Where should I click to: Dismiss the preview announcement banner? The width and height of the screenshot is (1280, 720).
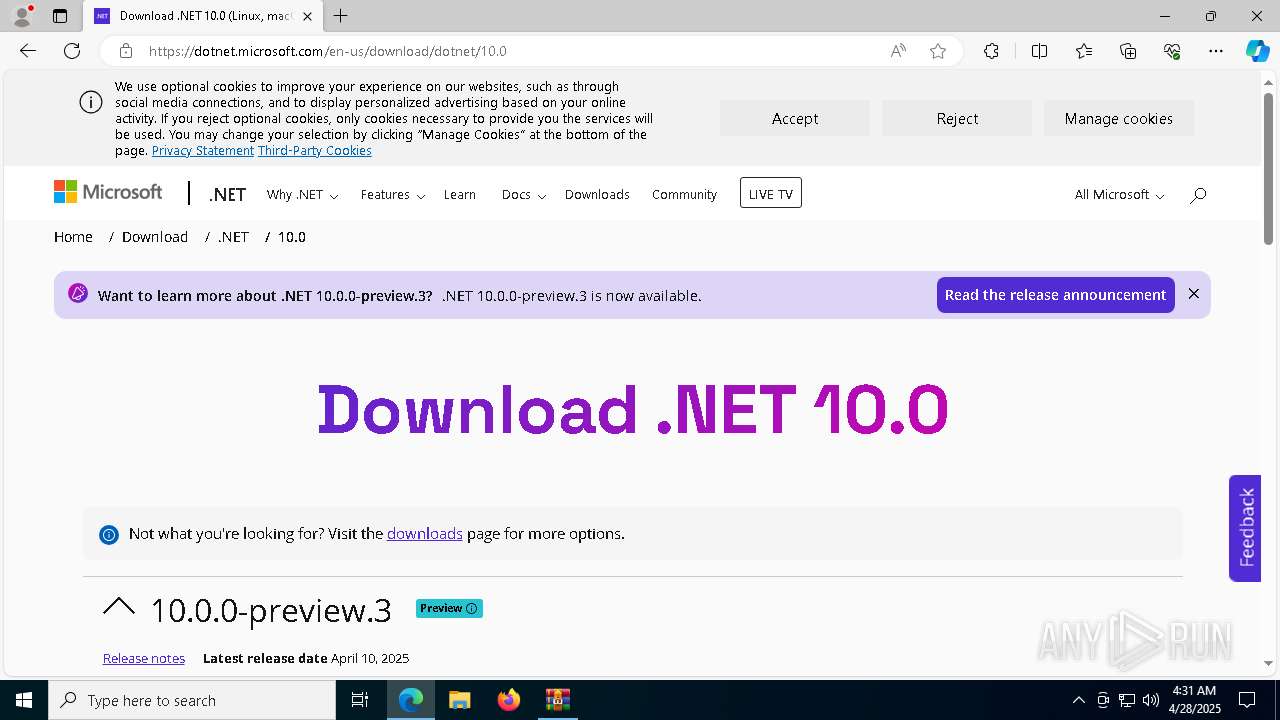[x=1193, y=294]
